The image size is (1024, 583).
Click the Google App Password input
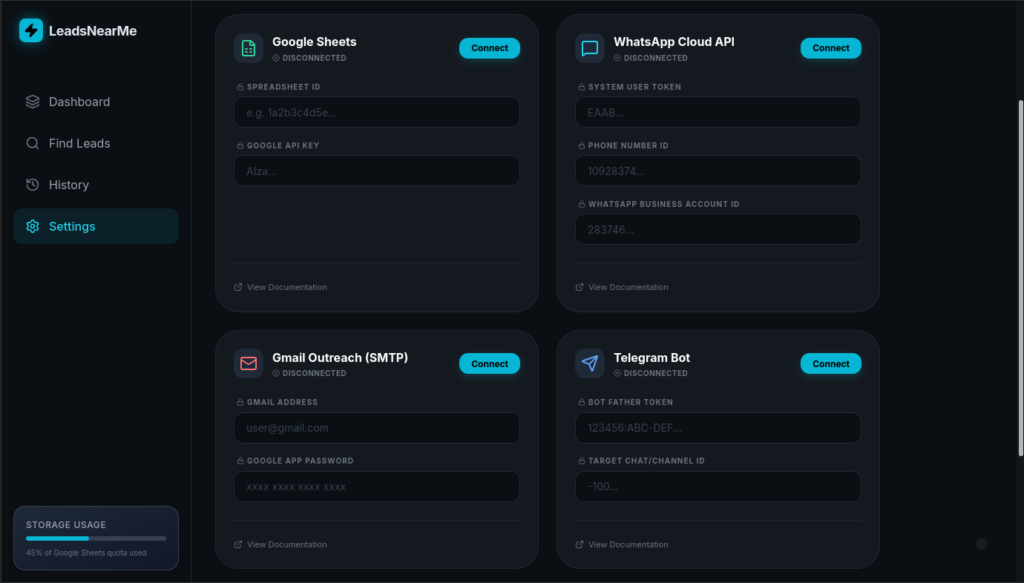click(377, 487)
